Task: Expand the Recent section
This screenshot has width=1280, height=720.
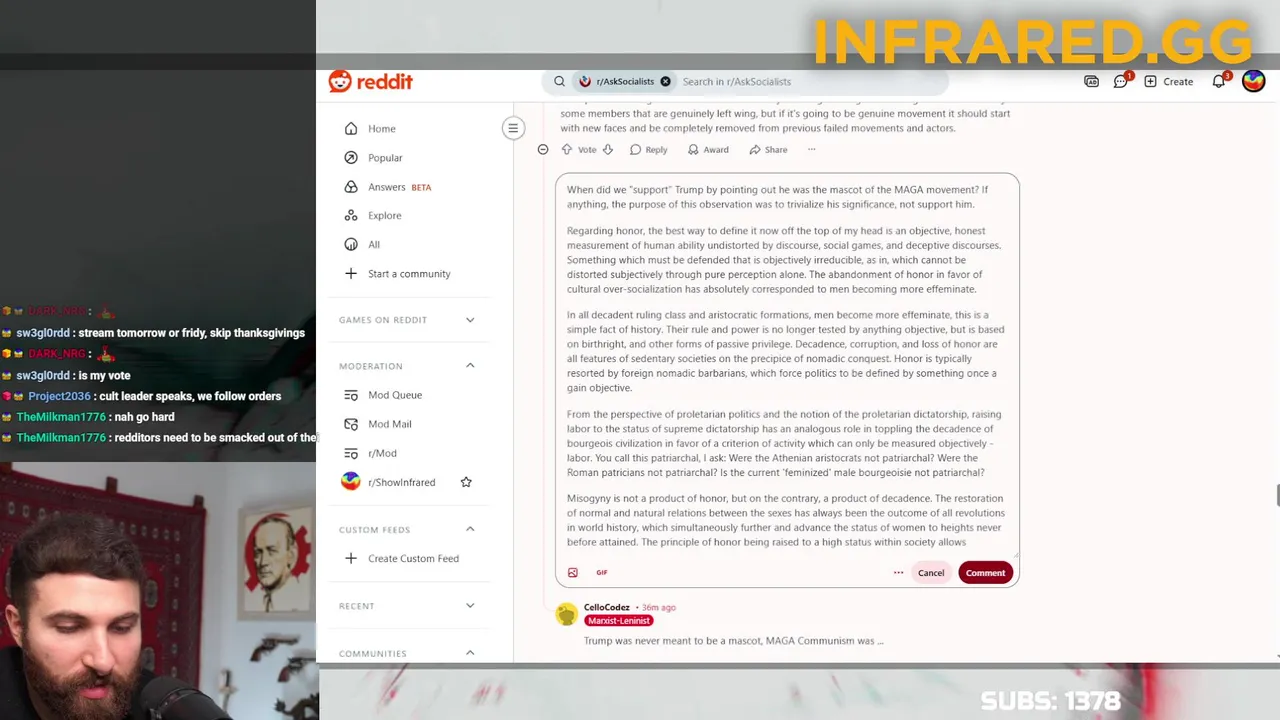Action: 470,606
